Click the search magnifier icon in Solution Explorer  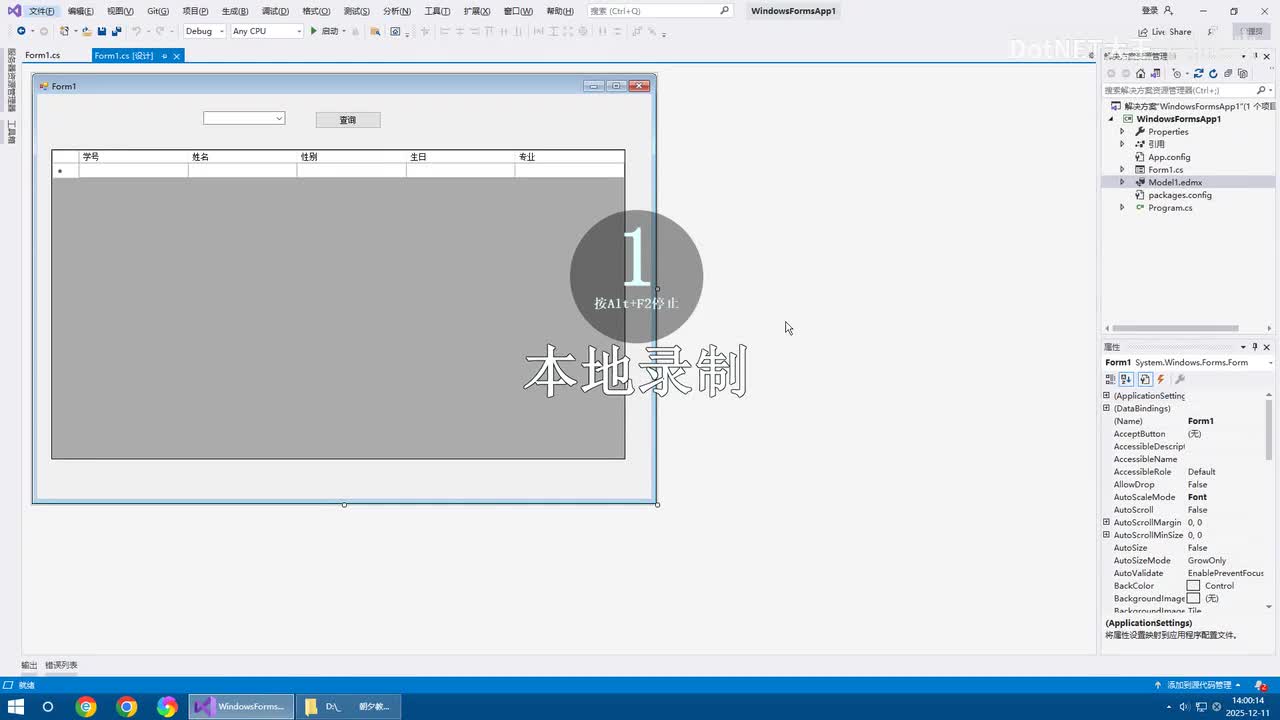1260,90
